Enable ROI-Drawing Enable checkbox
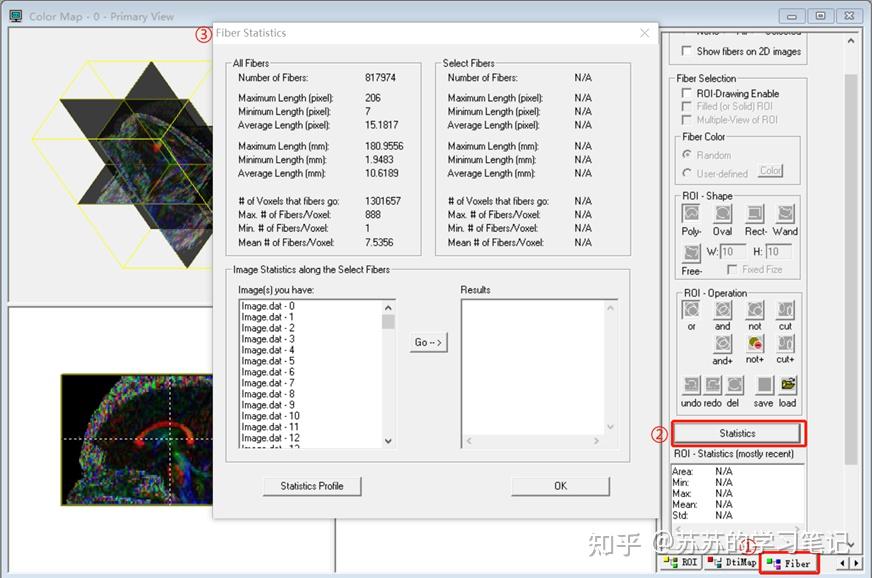The width and height of the screenshot is (872, 578). [686, 93]
